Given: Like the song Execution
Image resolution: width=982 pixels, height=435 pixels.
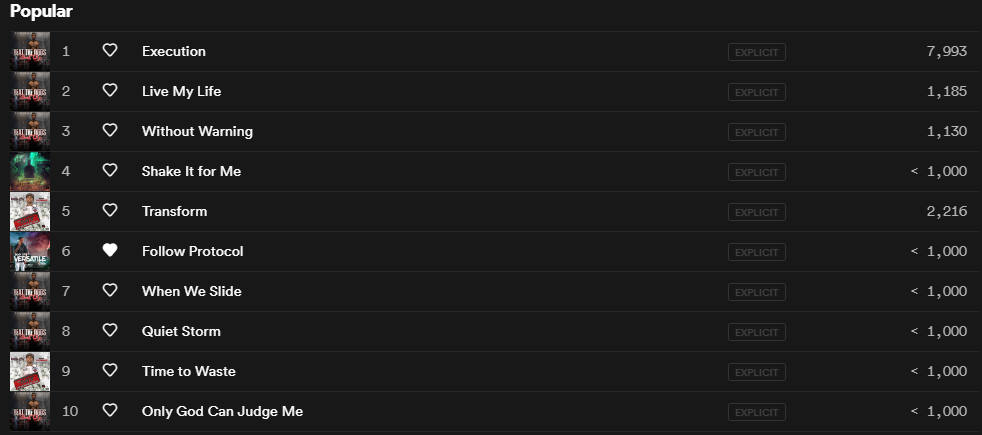Looking at the screenshot, I should tap(110, 51).
